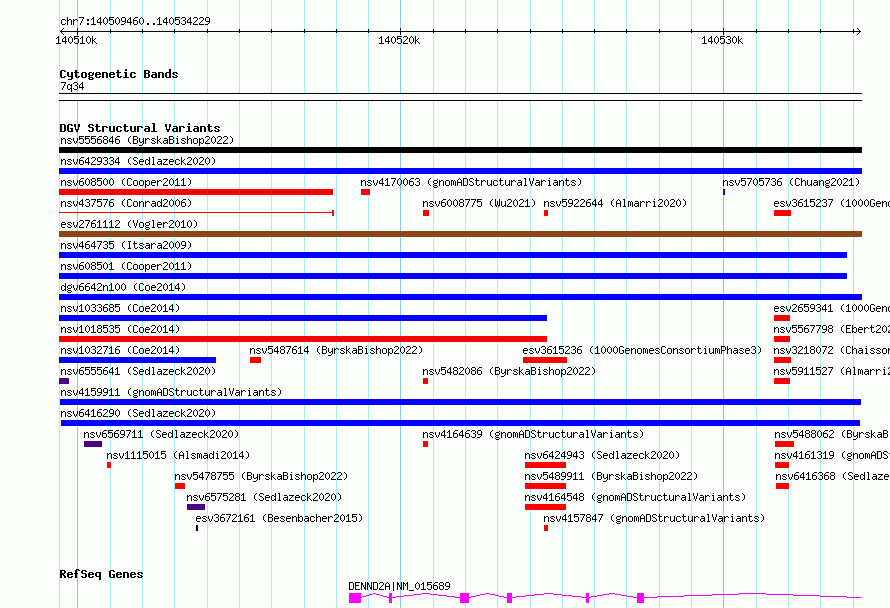This screenshot has width=890, height=608.
Task: Open nsv6416290 (Sedlazeck2020) label
Action: coord(138,413)
